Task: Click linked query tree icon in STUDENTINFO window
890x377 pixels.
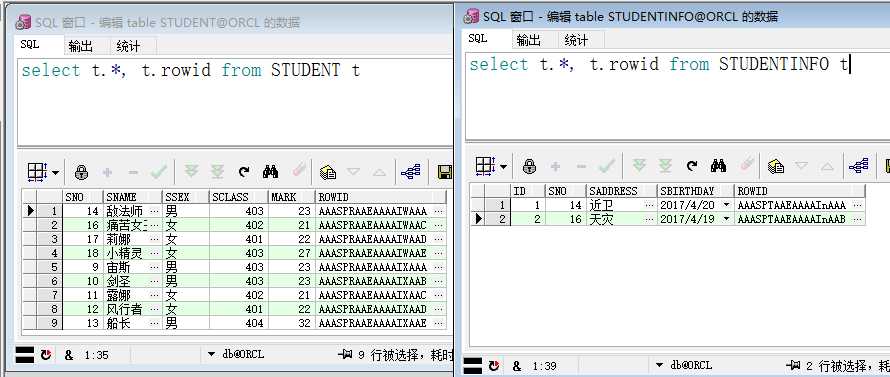Action: [x=858, y=166]
